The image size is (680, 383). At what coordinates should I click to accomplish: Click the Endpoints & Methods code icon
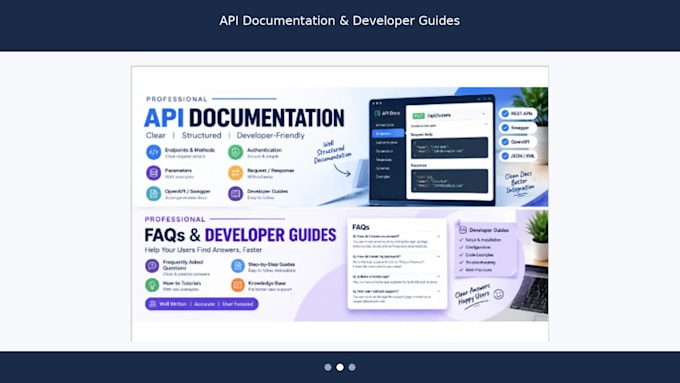click(x=154, y=152)
